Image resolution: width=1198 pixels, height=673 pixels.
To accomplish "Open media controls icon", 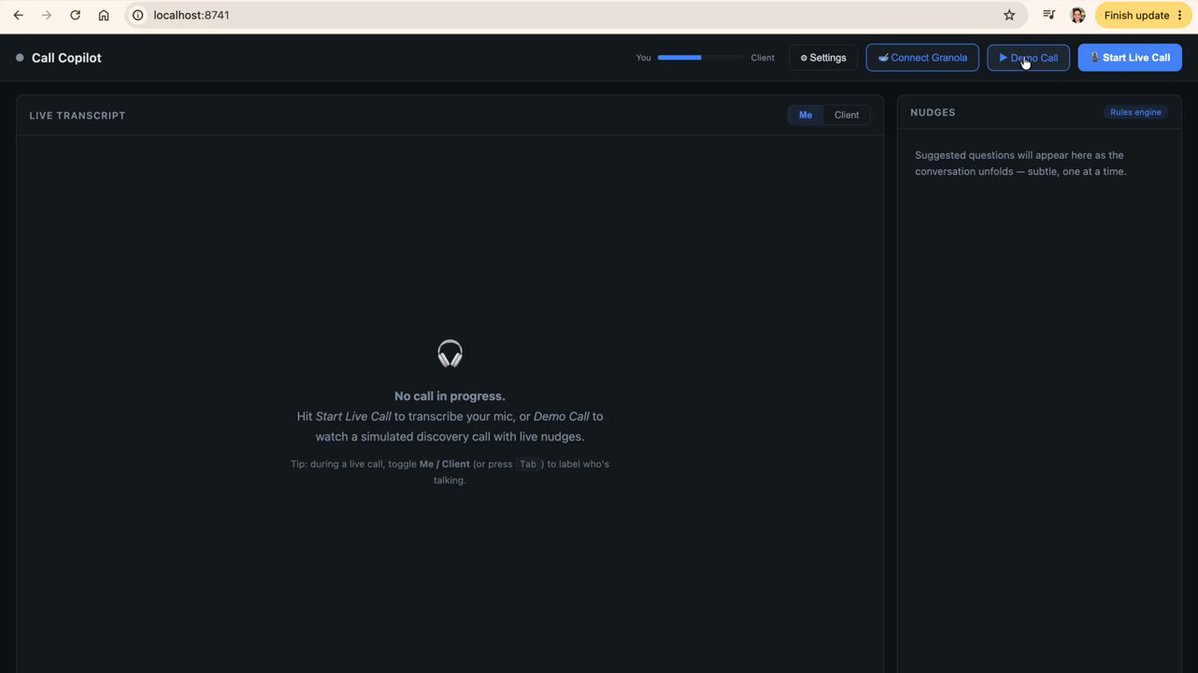I will pos(1049,15).
